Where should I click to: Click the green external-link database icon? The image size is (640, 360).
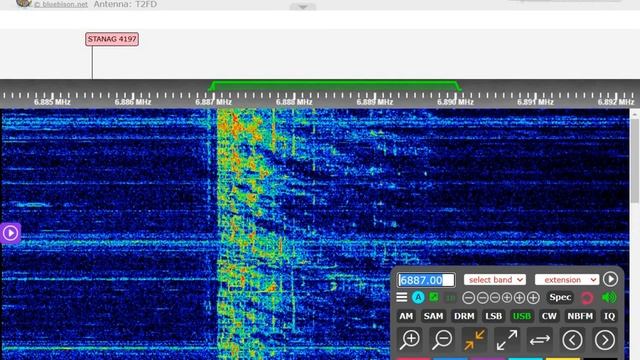click(434, 297)
